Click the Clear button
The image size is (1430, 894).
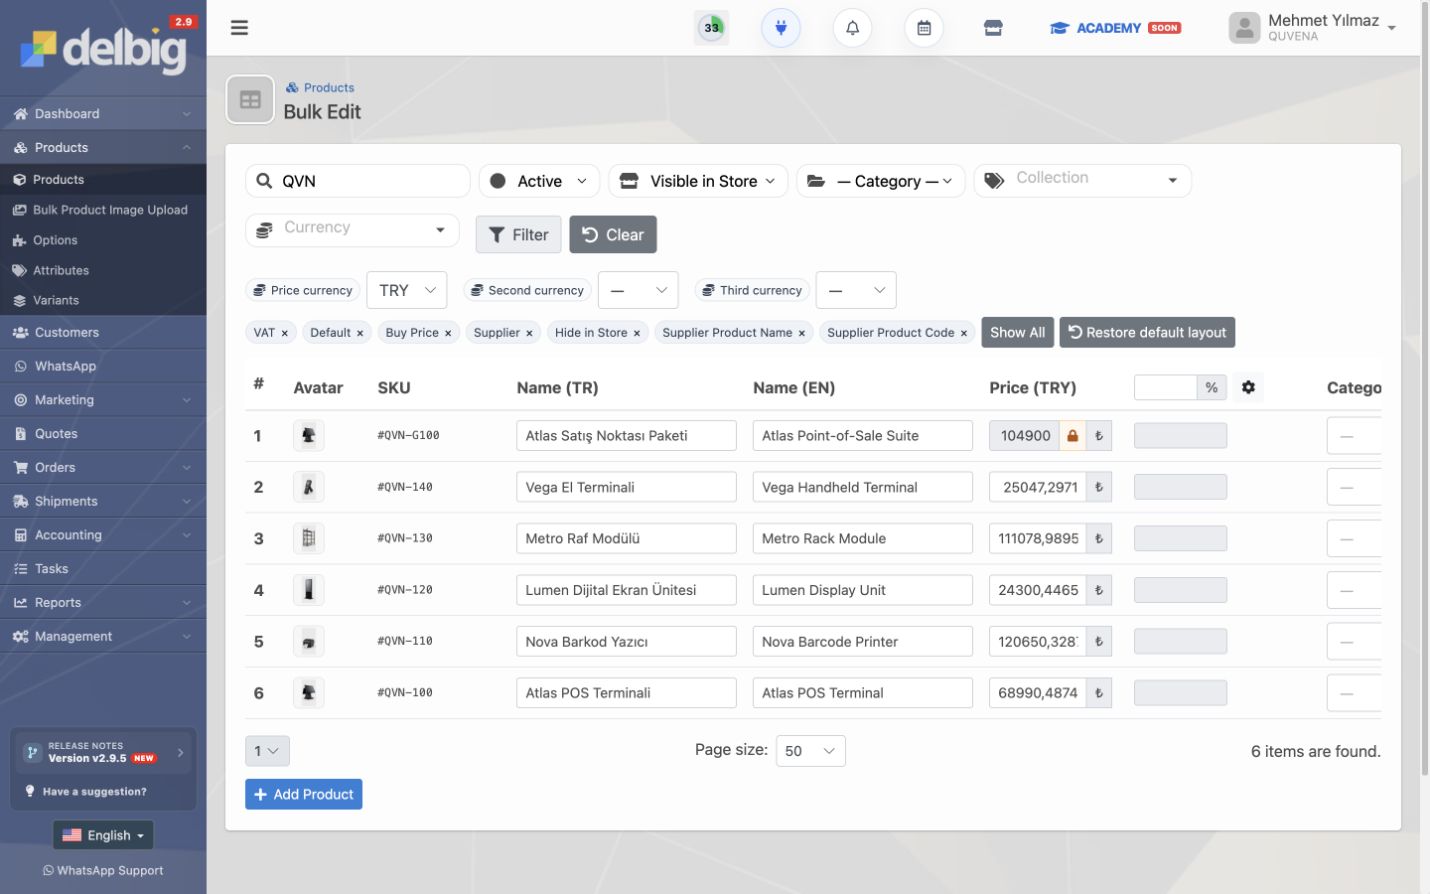click(613, 235)
